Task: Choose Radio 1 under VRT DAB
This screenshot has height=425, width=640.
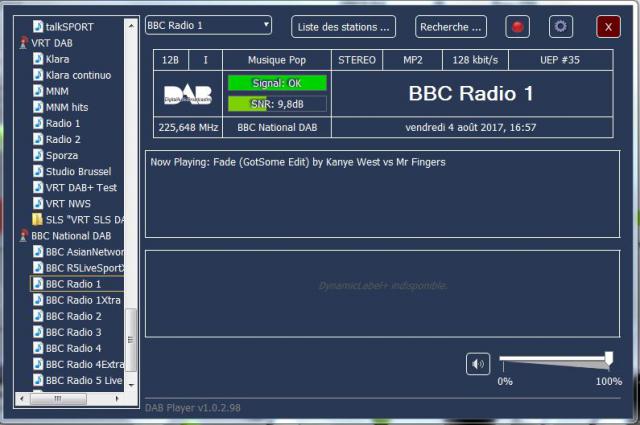Action: (62, 123)
